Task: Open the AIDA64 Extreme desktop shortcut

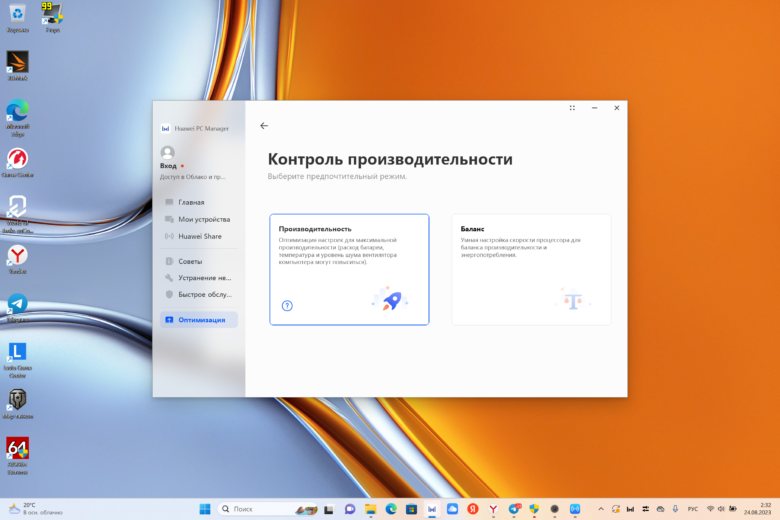Action: (x=17, y=456)
